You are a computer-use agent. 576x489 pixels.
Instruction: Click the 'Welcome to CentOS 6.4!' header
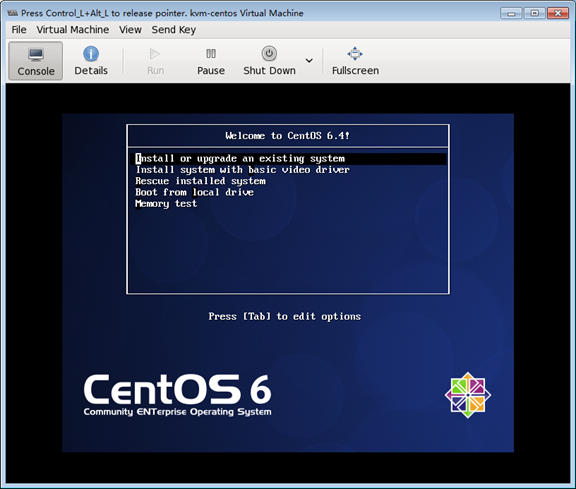pos(288,136)
